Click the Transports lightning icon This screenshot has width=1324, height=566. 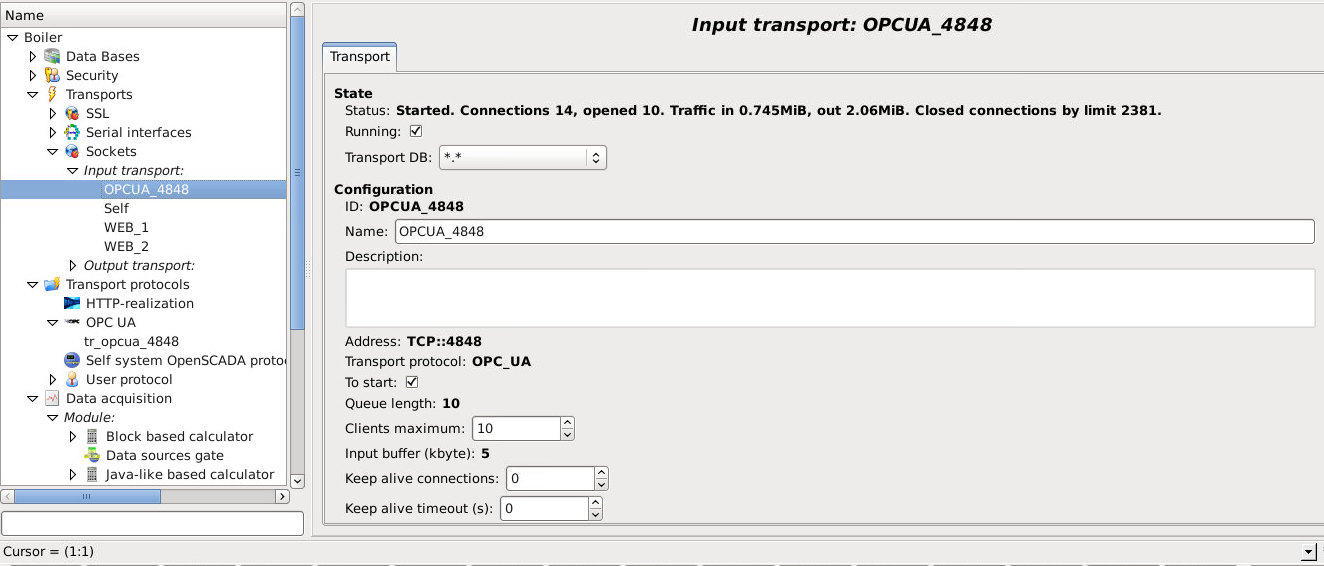click(52, 95)
